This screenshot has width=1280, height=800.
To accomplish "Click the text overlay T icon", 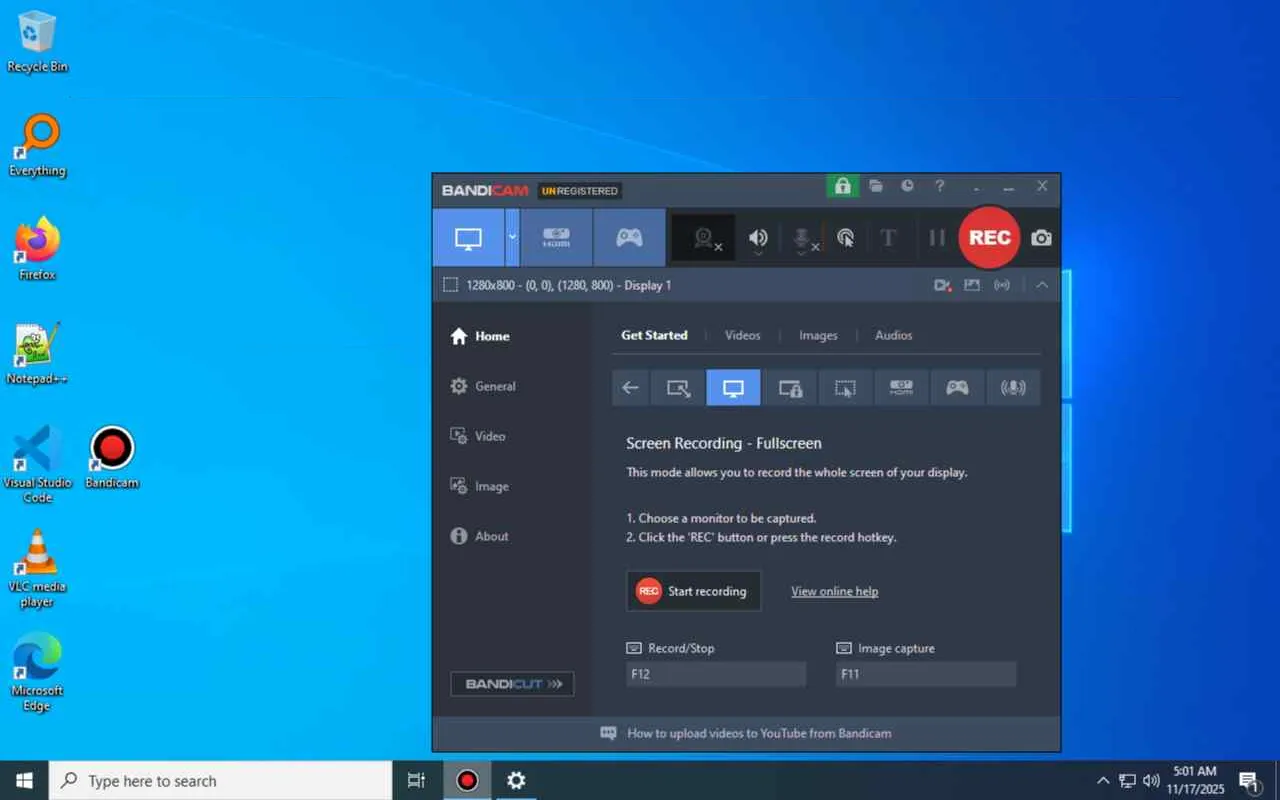I will (x=888, y=238).
